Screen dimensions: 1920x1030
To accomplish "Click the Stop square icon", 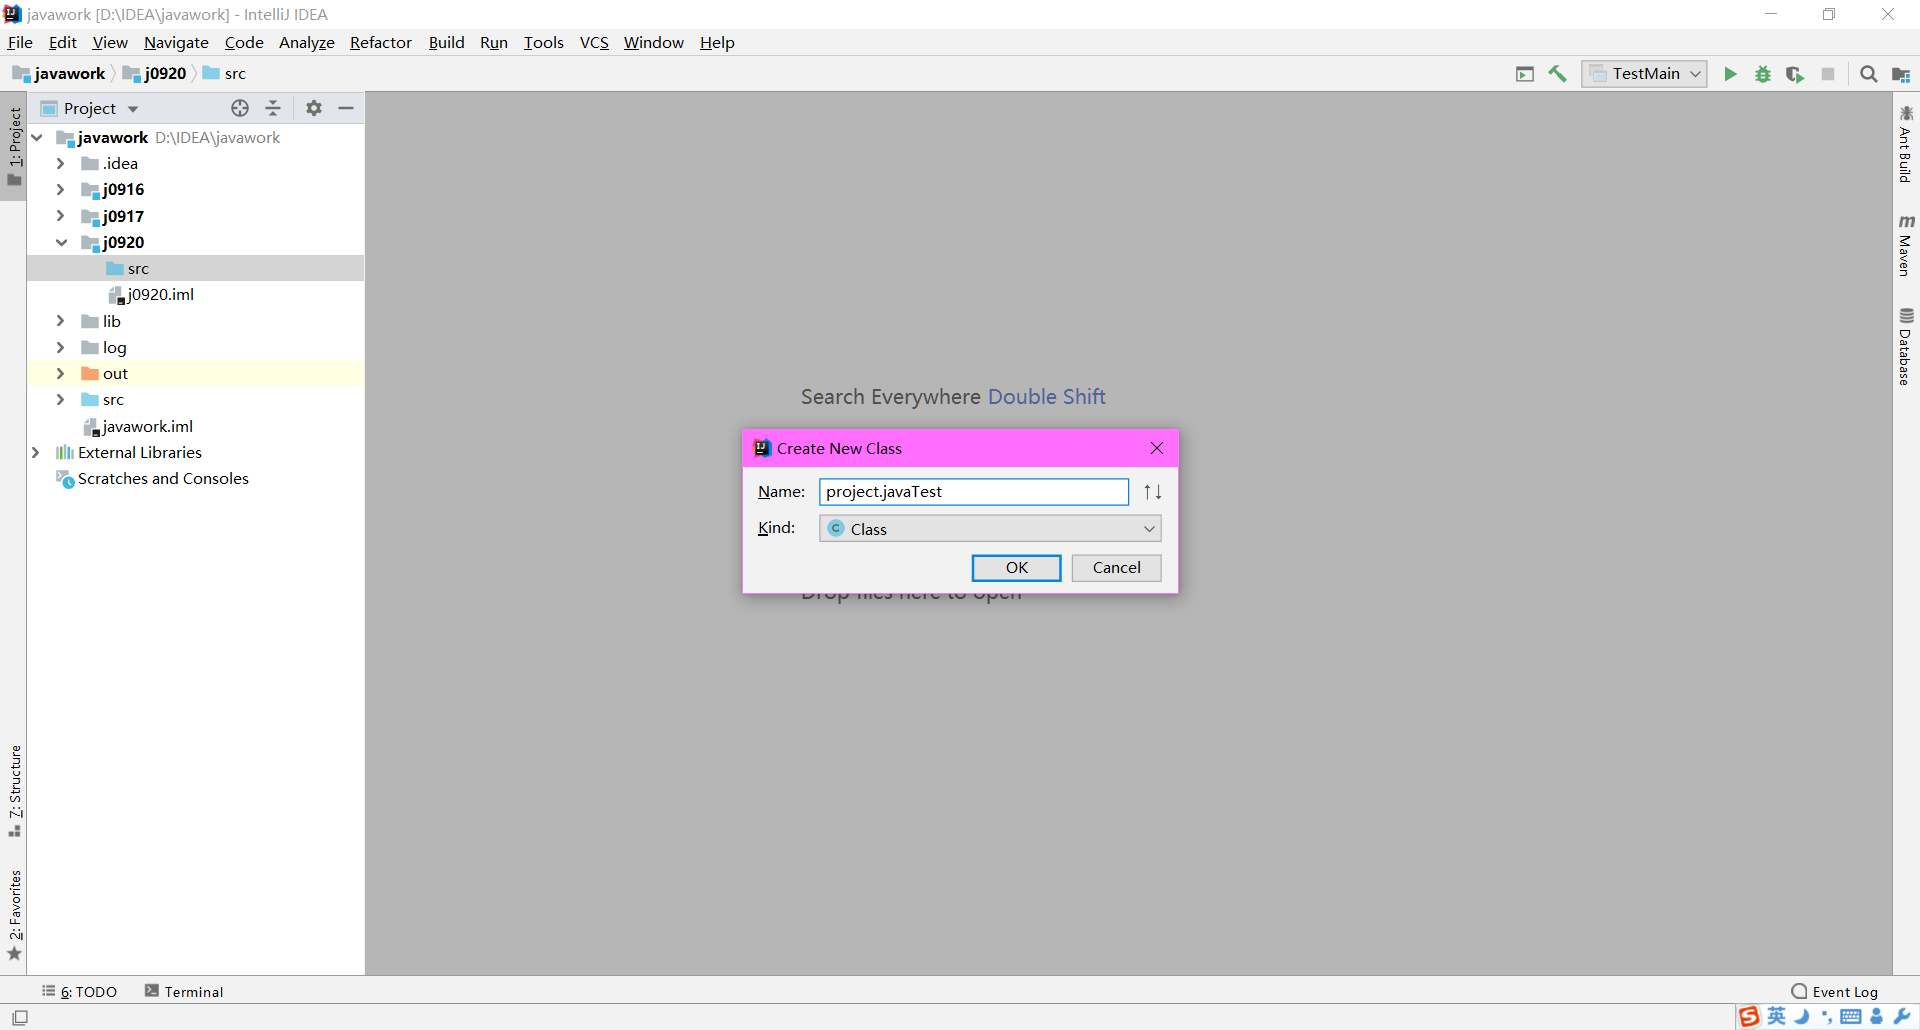I will (x=1828, y=74).
